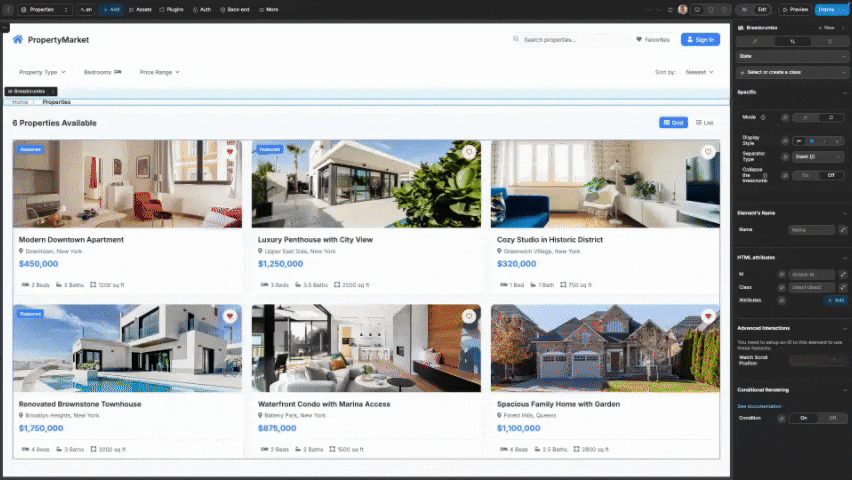
Task: Favorite the Luxury Penthouse with City View
Action: point(469,152)
